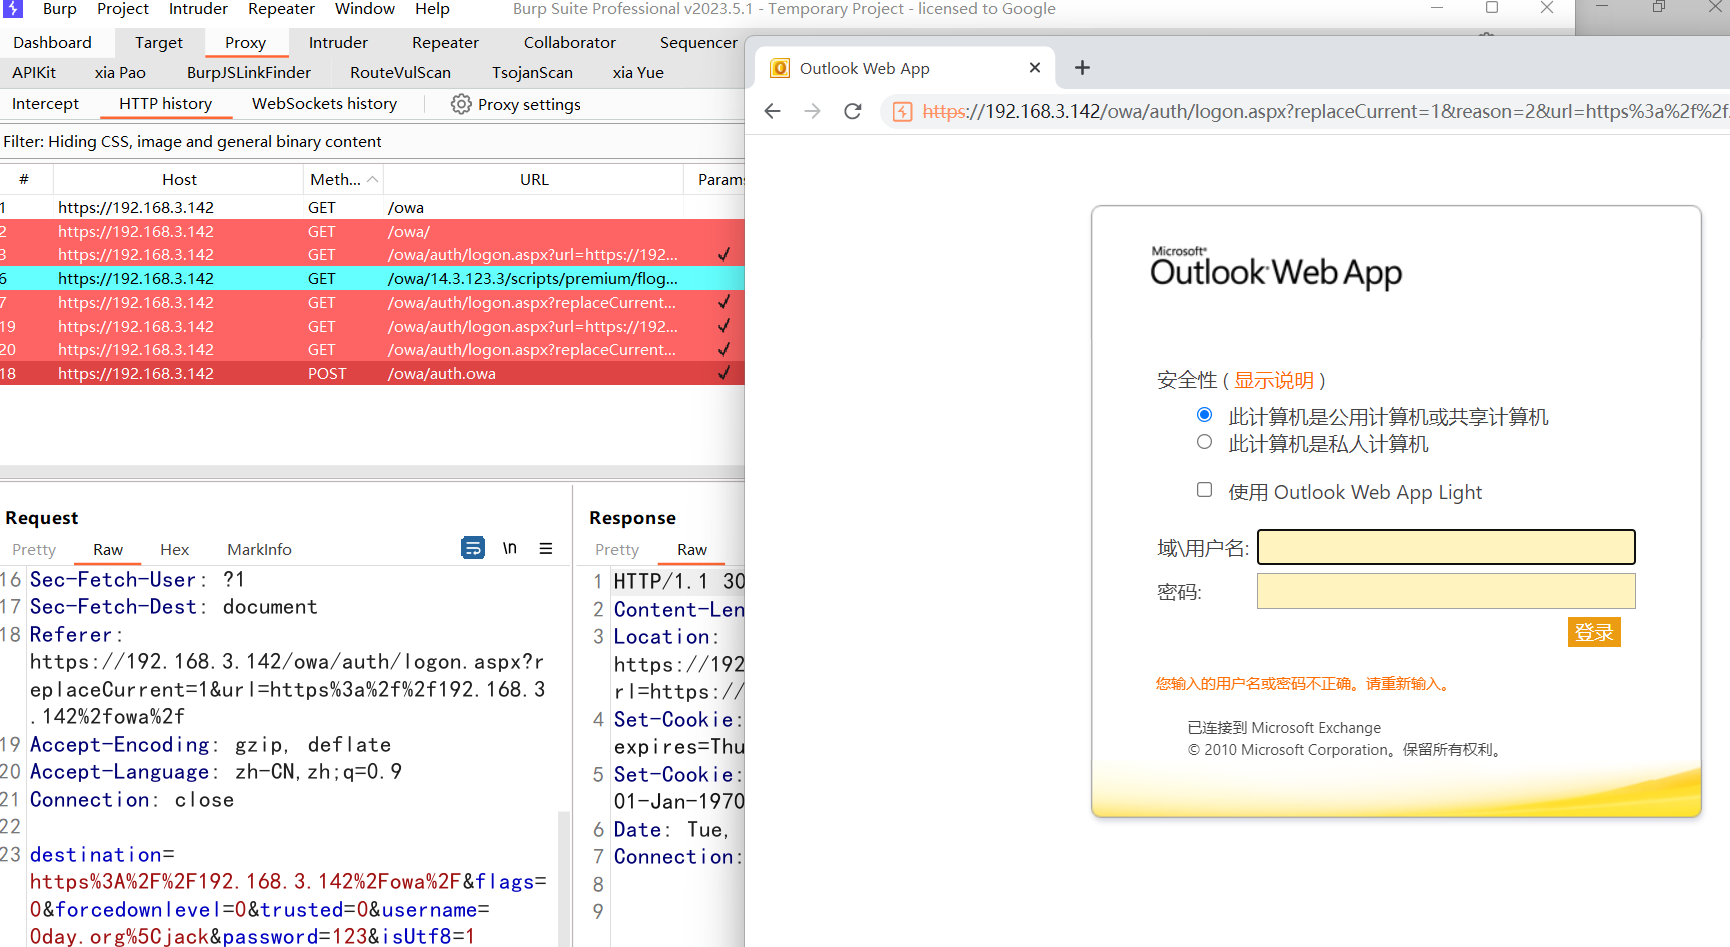Switch Request view to Hex
Screen dimensions: 1730x947
tap(174, 550)
